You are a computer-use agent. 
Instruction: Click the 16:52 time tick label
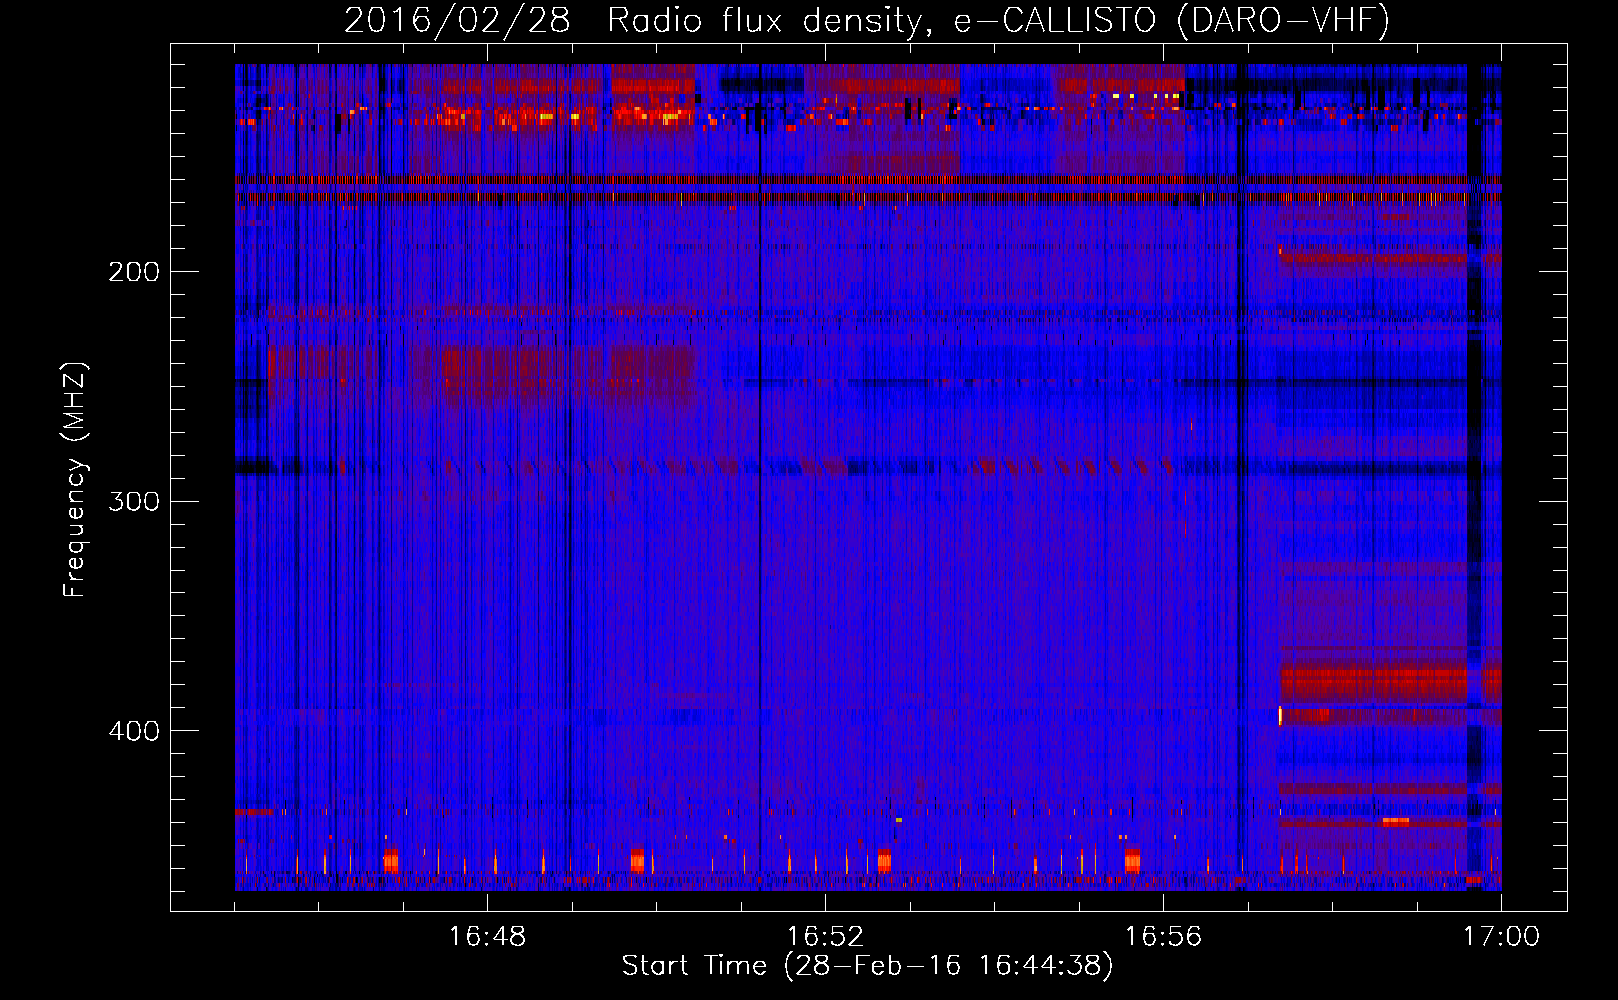tap(825, 937)
